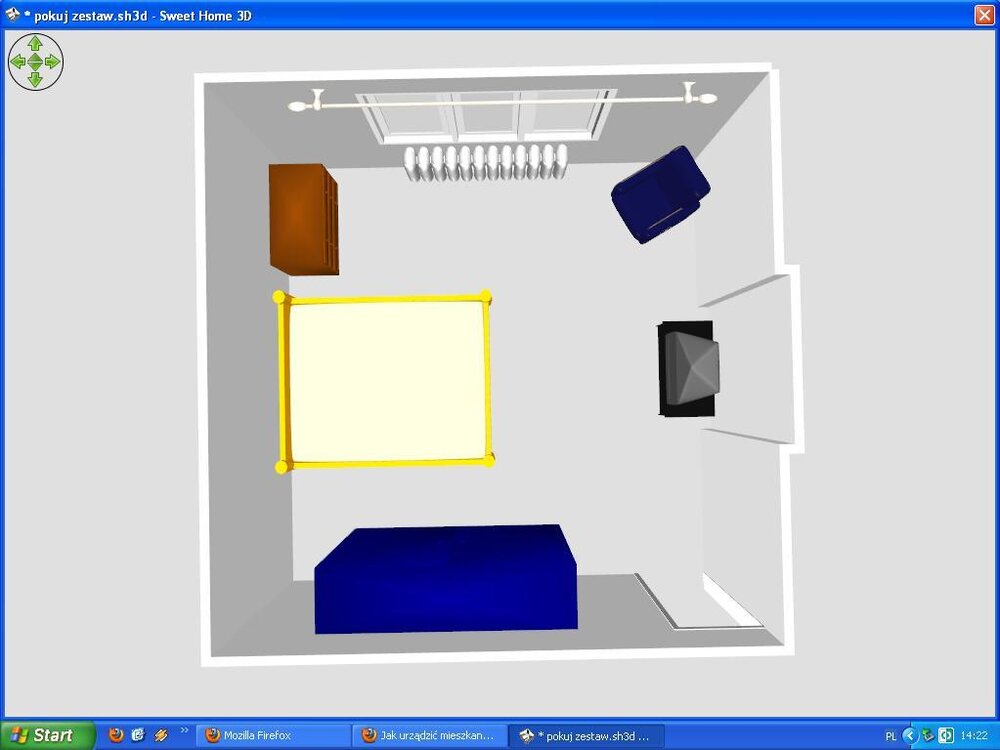Screen dimensions: 1000x750
Task: Switch to Mozilla Firefox taskbar window
Action: tap(273, 735)
